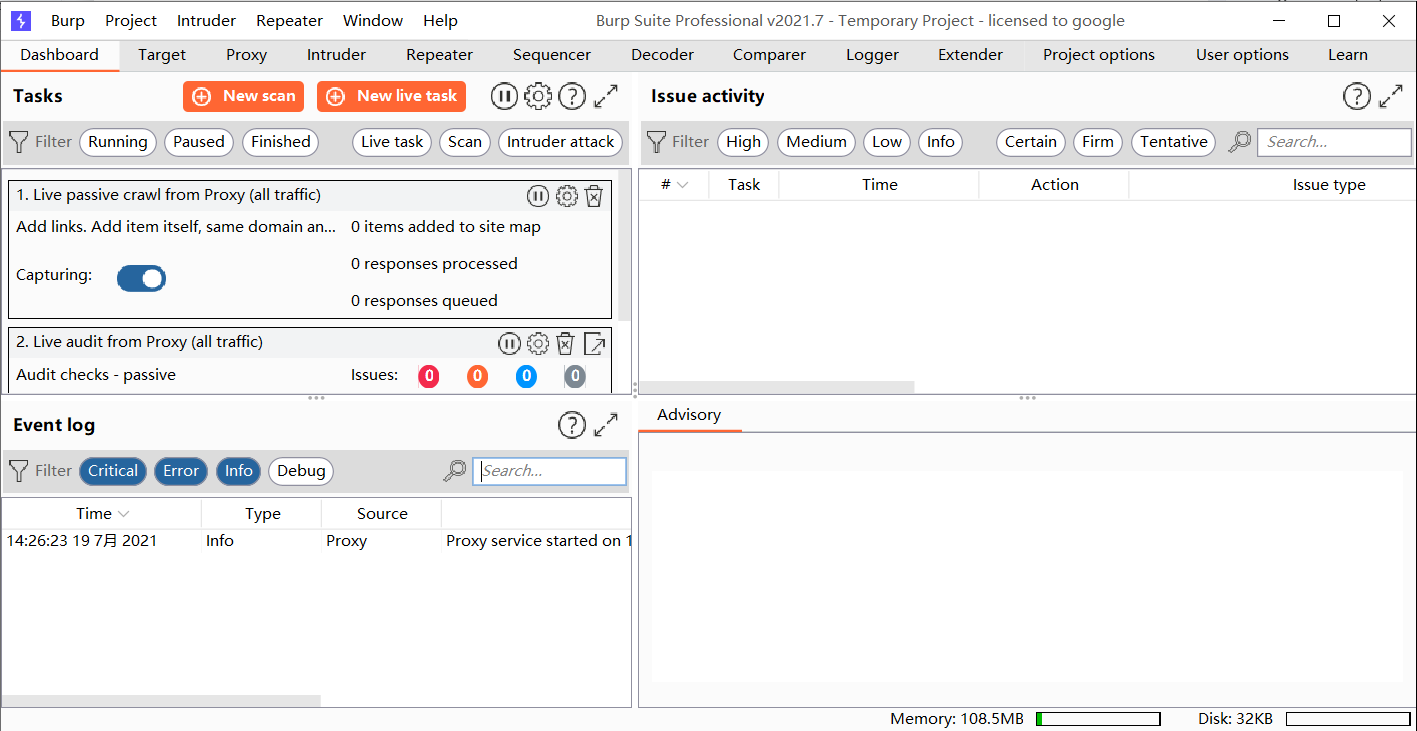This screenshot has height=731, width=1417.
Task: Toggle Info severity issue filter
Action: [941, 142]
